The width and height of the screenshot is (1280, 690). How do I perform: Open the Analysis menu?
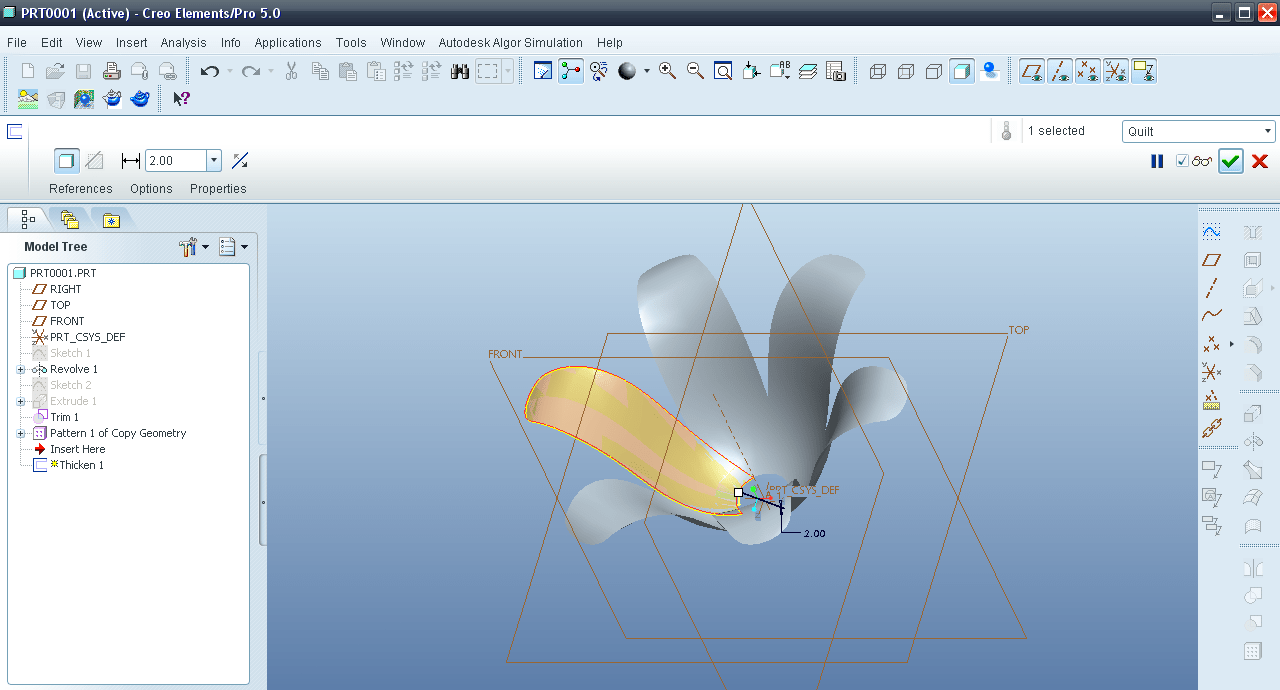[183, 43]
